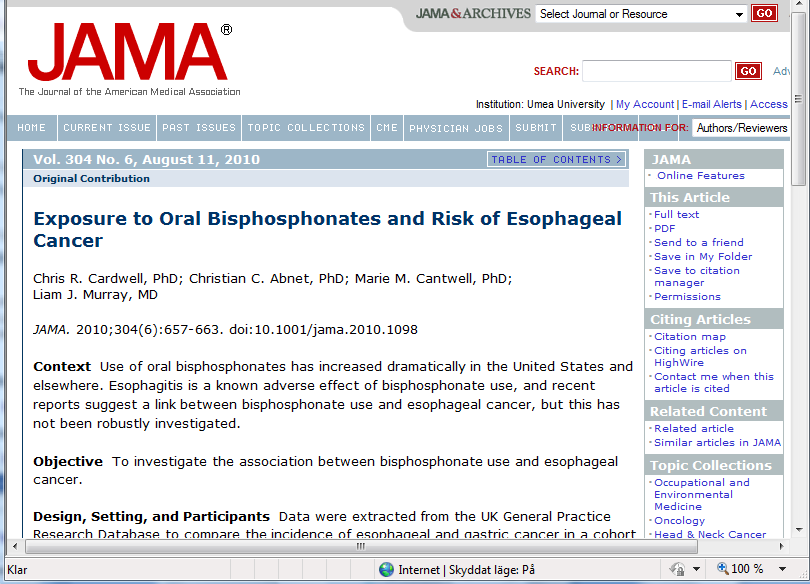Click the horizontal scrollbar thumb
810x584 pixels.
(361, 546)
